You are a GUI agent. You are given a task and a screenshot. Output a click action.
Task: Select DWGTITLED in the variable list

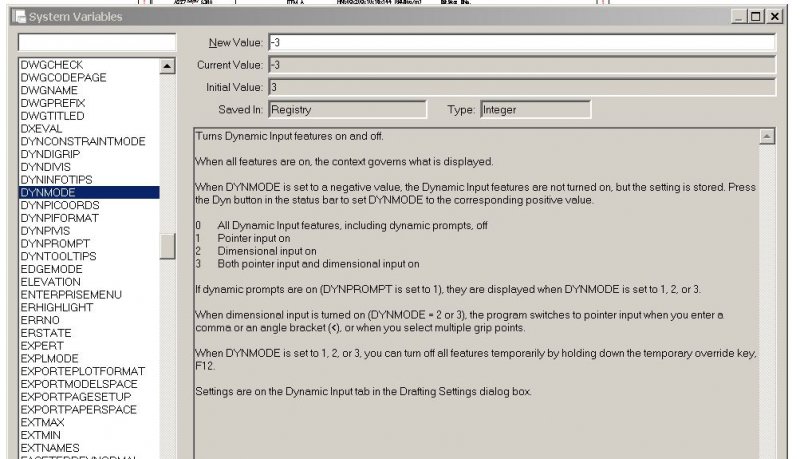(x=52, y=116)
